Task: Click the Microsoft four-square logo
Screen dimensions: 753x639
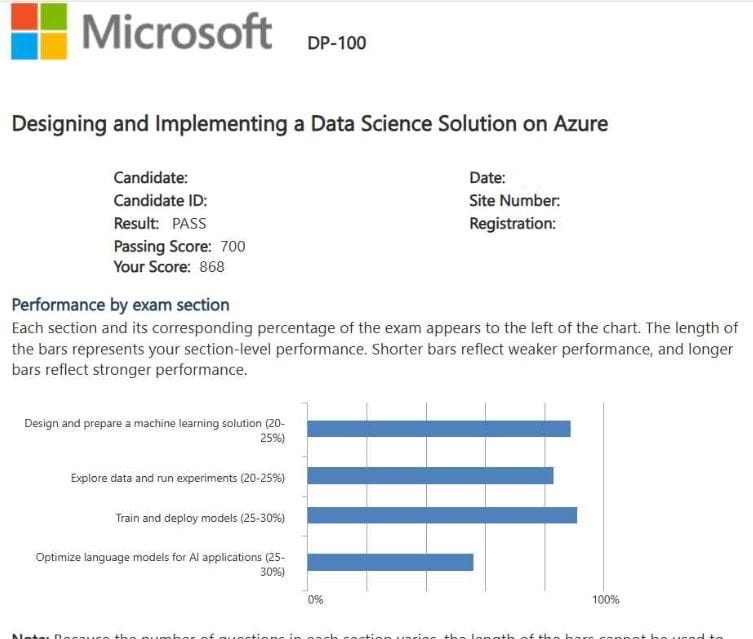Action: (x=39, y=31)
